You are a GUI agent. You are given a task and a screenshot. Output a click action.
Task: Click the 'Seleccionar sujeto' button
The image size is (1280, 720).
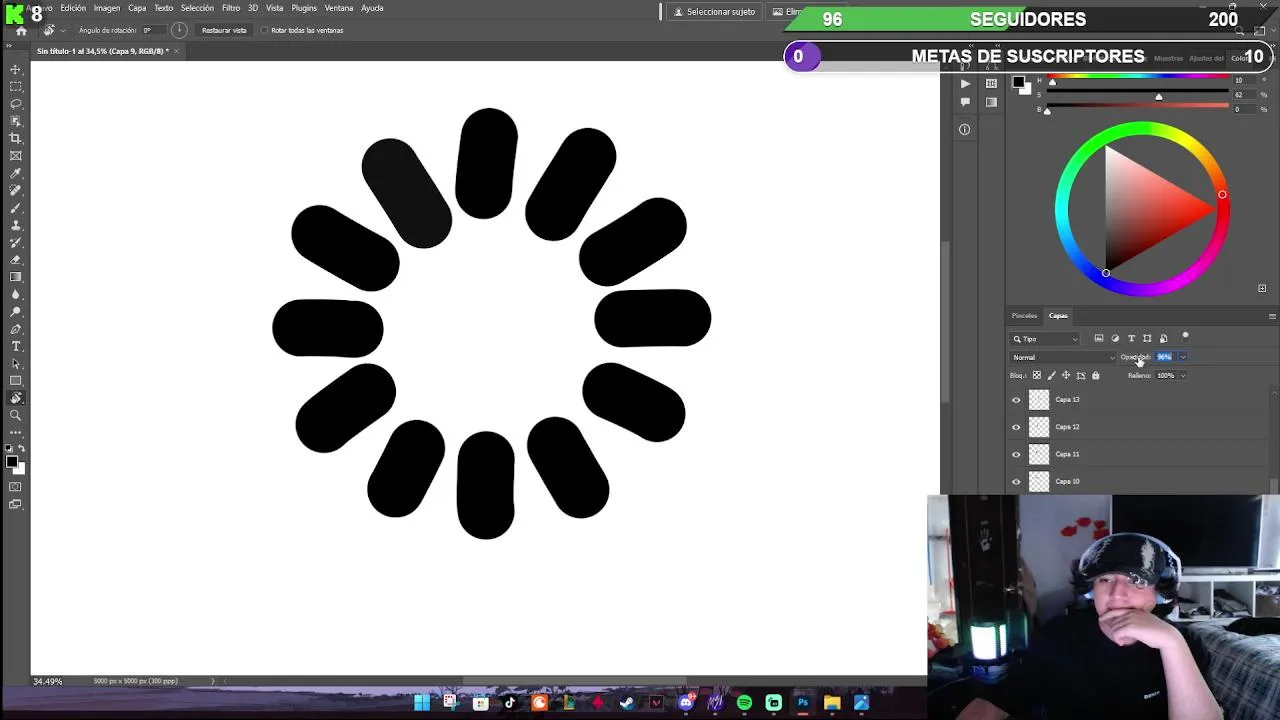click(714, 12)
